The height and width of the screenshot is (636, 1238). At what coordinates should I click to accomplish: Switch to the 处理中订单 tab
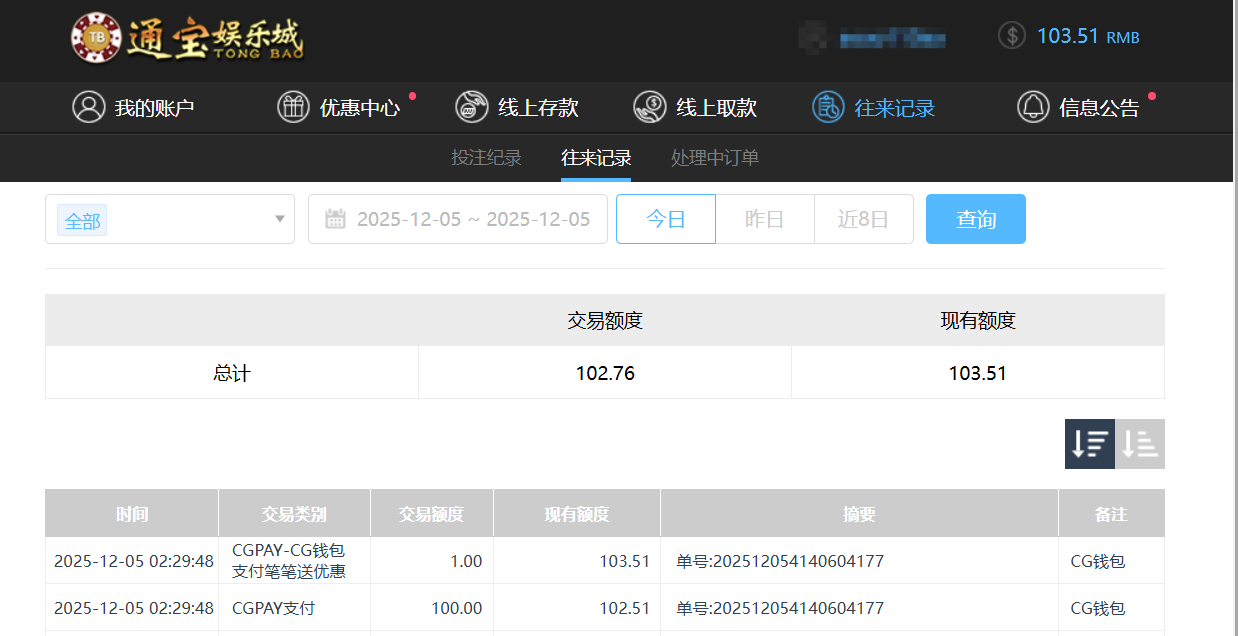[715, 158]
